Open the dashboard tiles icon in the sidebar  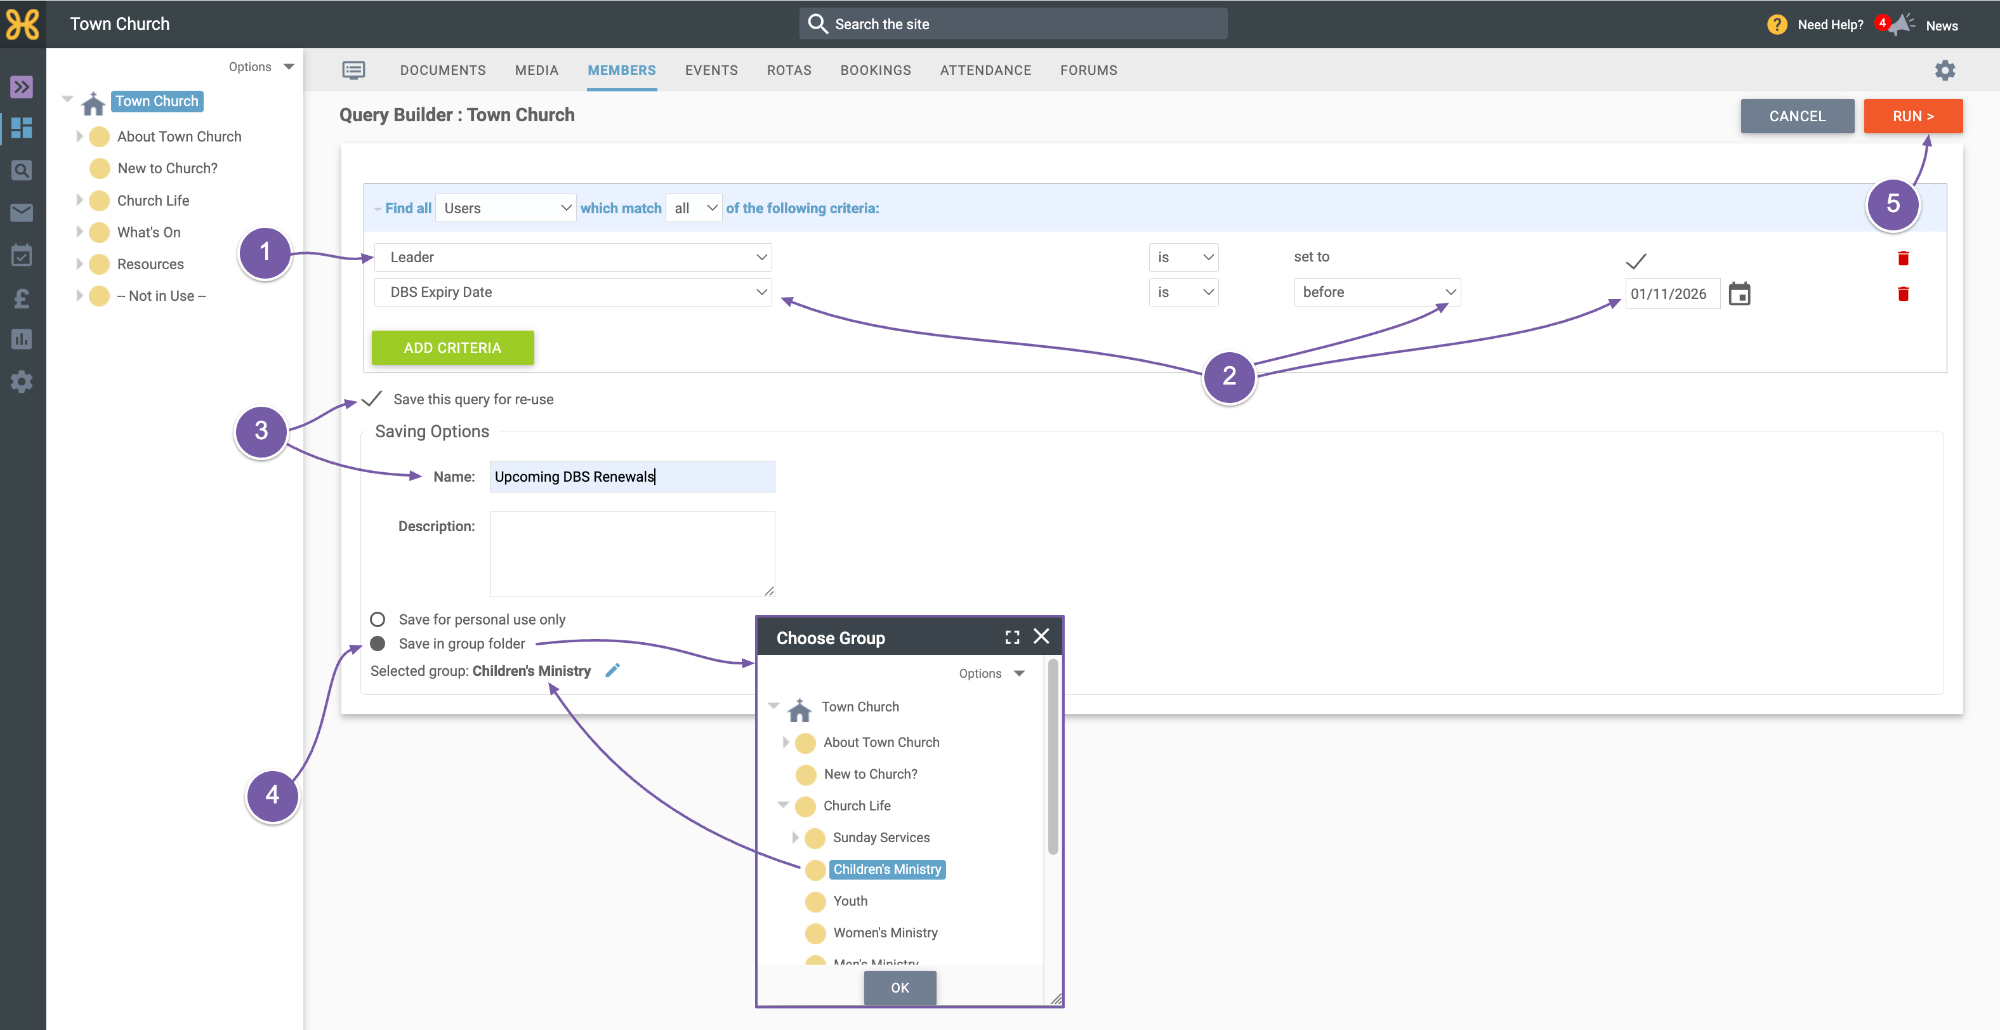(x=22, y=128)
